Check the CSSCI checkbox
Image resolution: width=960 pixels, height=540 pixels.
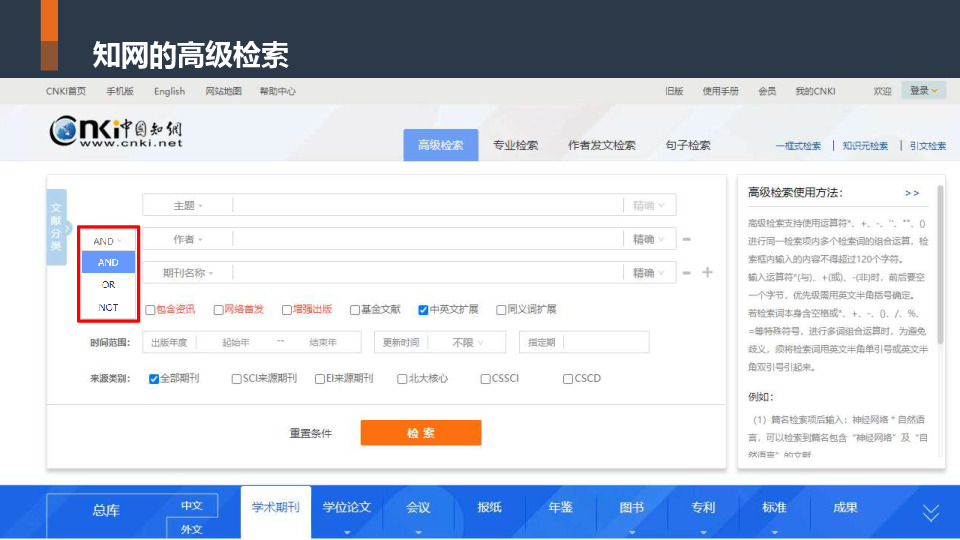(x=486, y=379)
